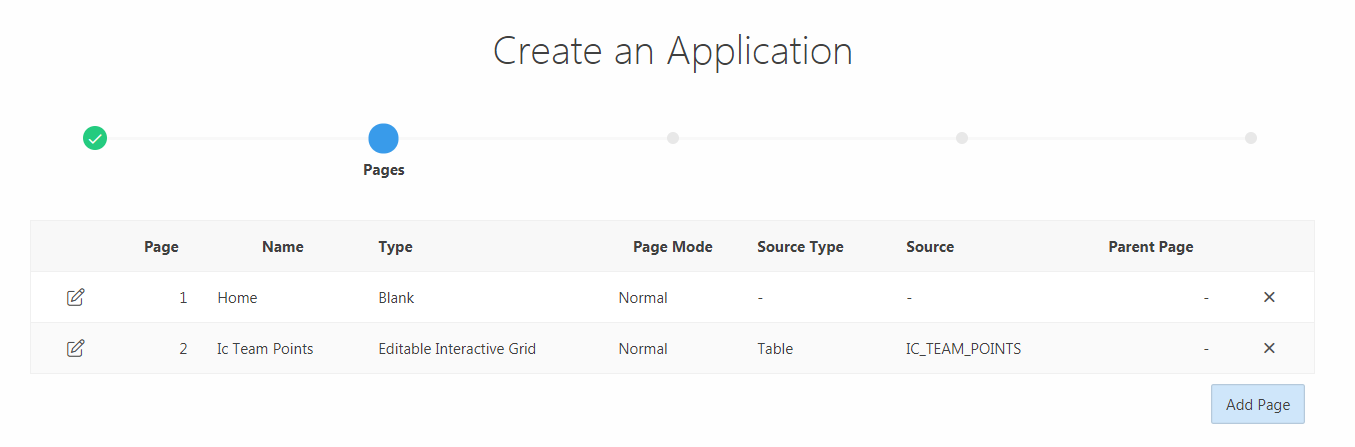
Task: Jump to the fourth wizard step dot
Action: coord(962,138)
